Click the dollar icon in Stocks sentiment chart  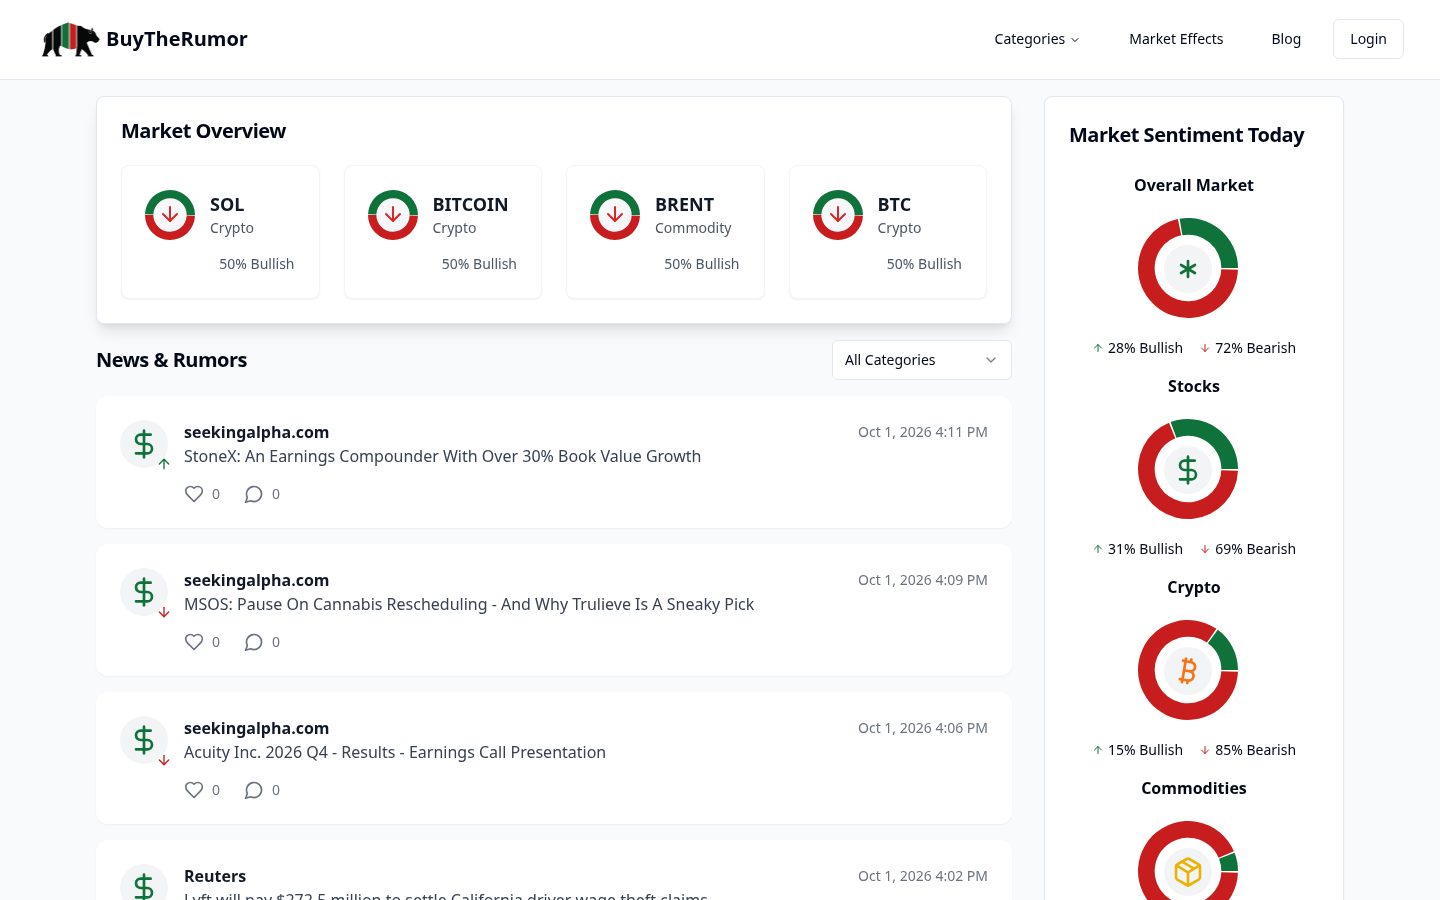click(x=1188, y=469)
